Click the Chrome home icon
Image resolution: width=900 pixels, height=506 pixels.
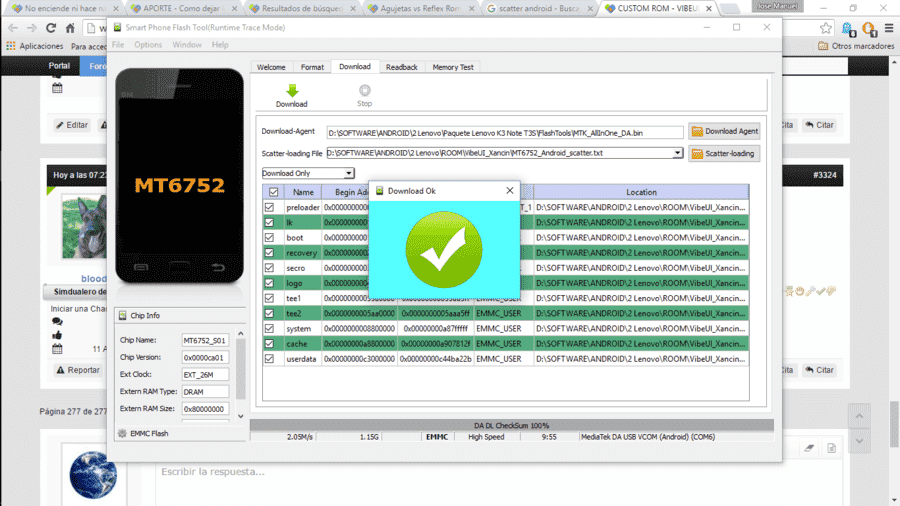tap(70, 28)
